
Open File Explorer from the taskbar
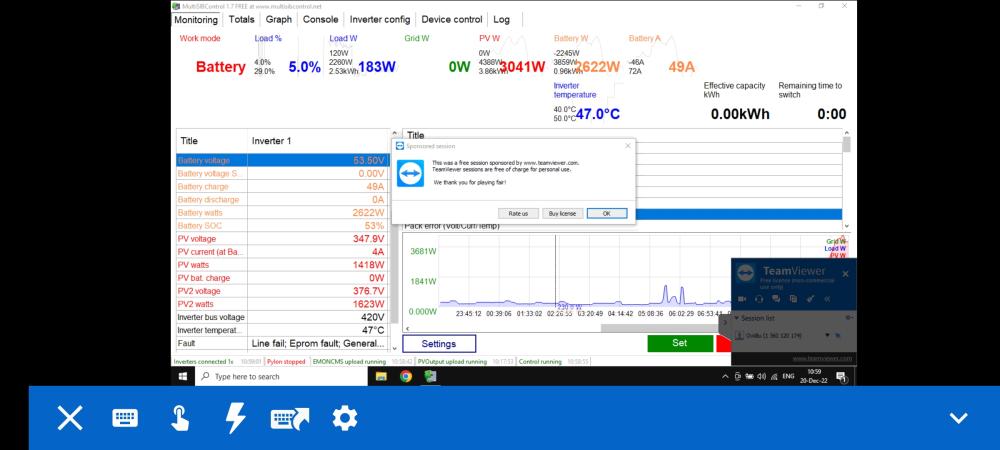pos(381,377)
